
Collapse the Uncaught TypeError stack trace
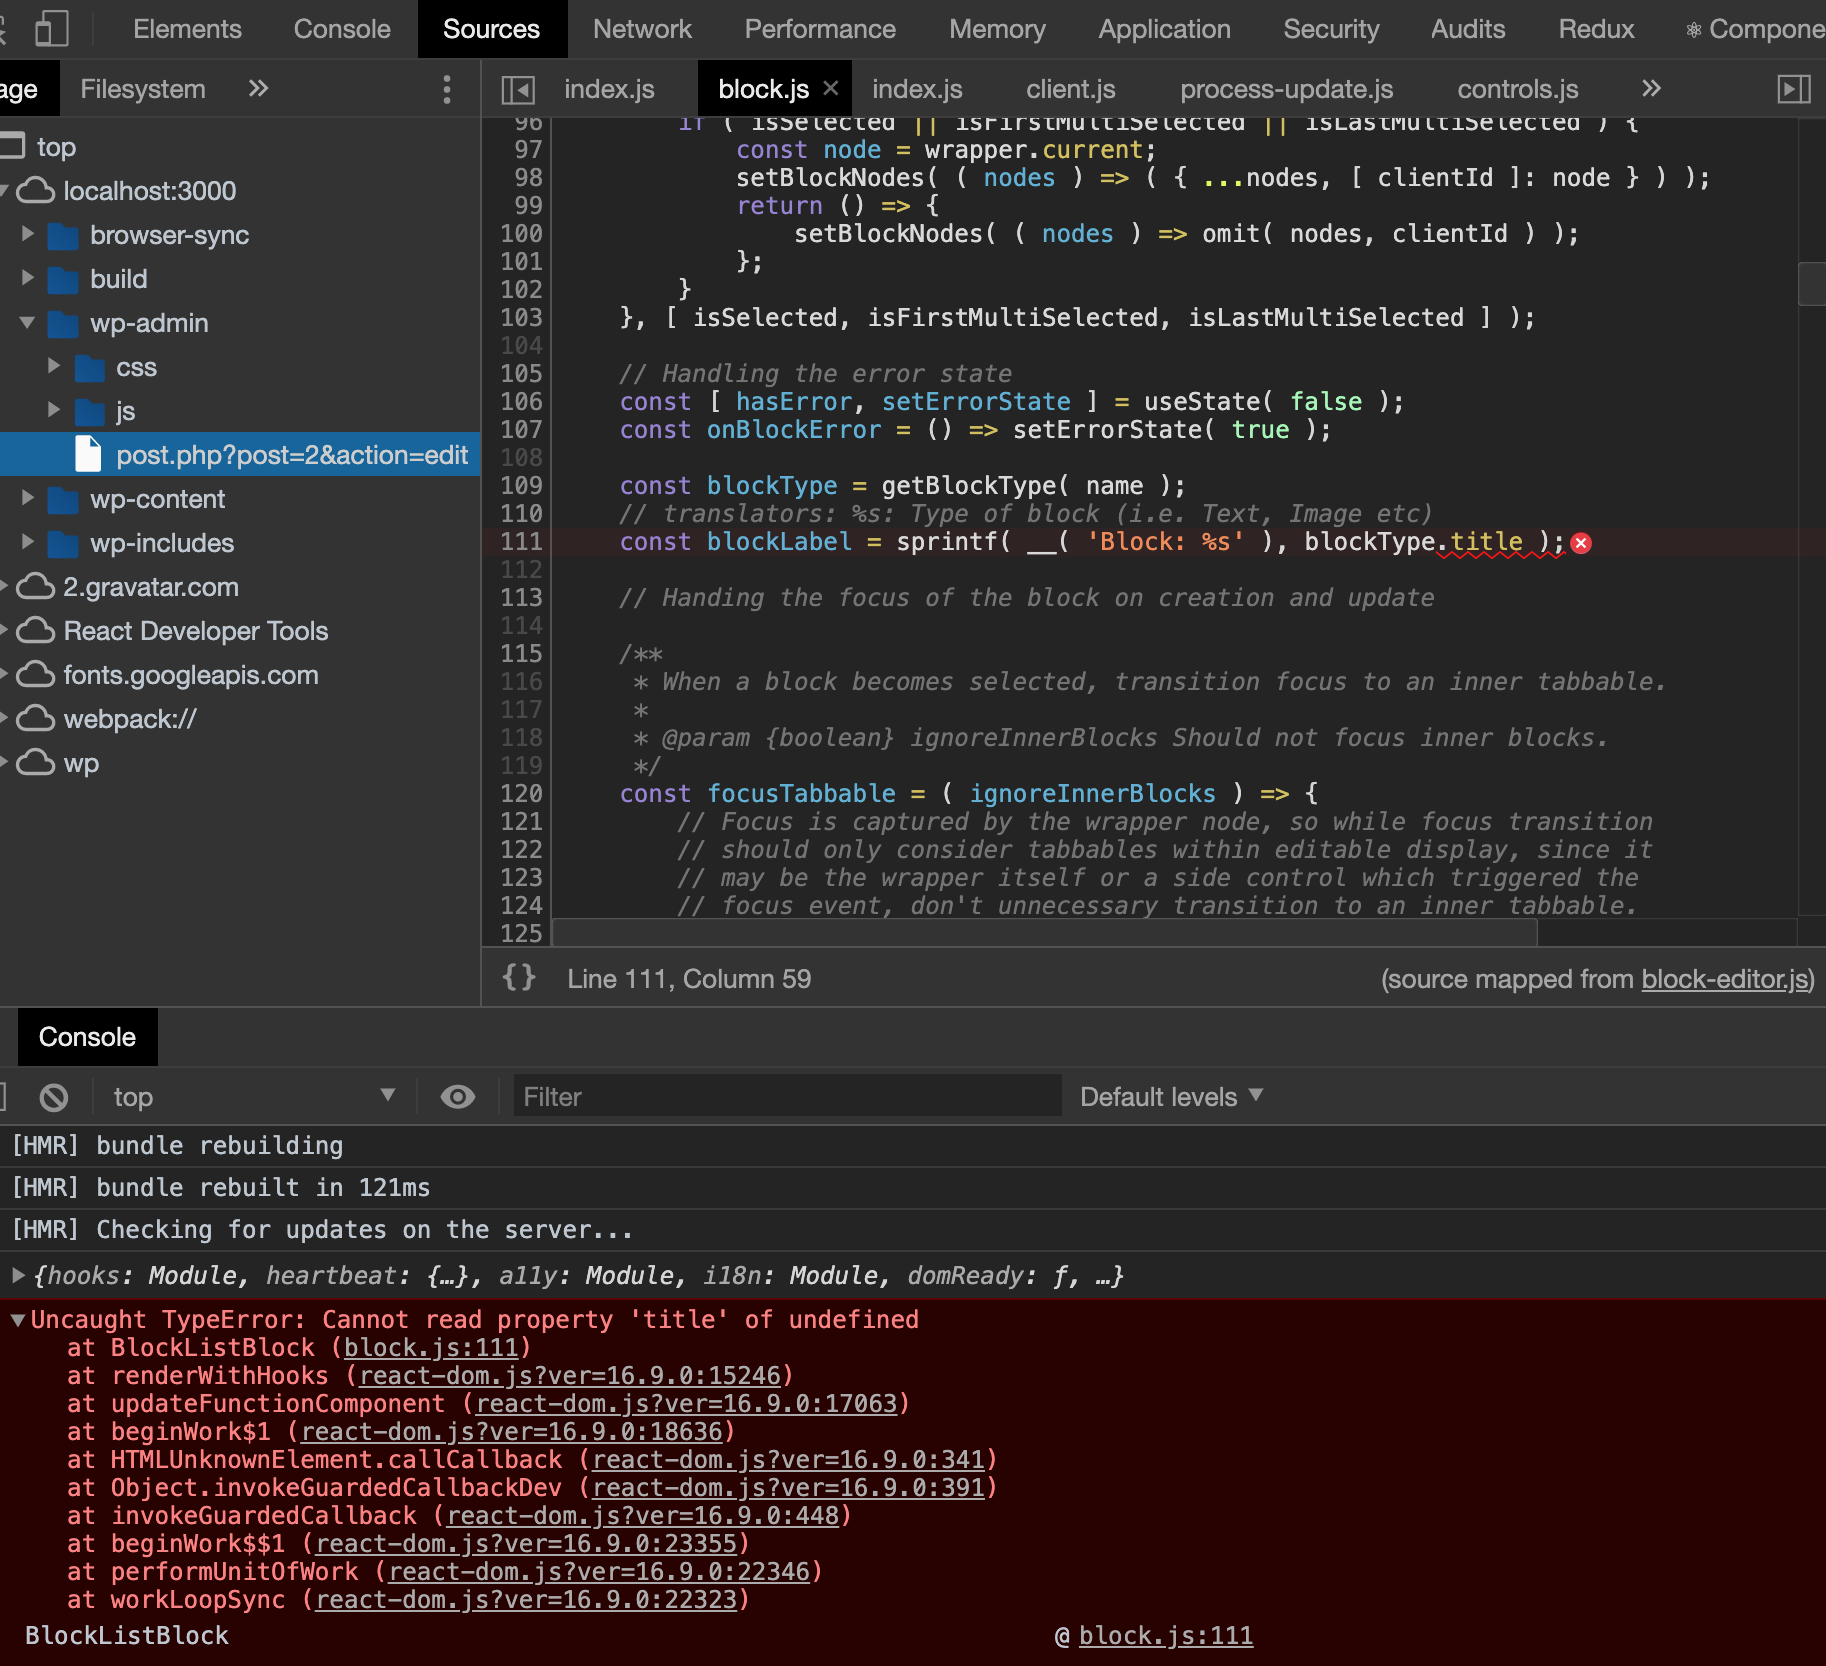(18, 1320)
